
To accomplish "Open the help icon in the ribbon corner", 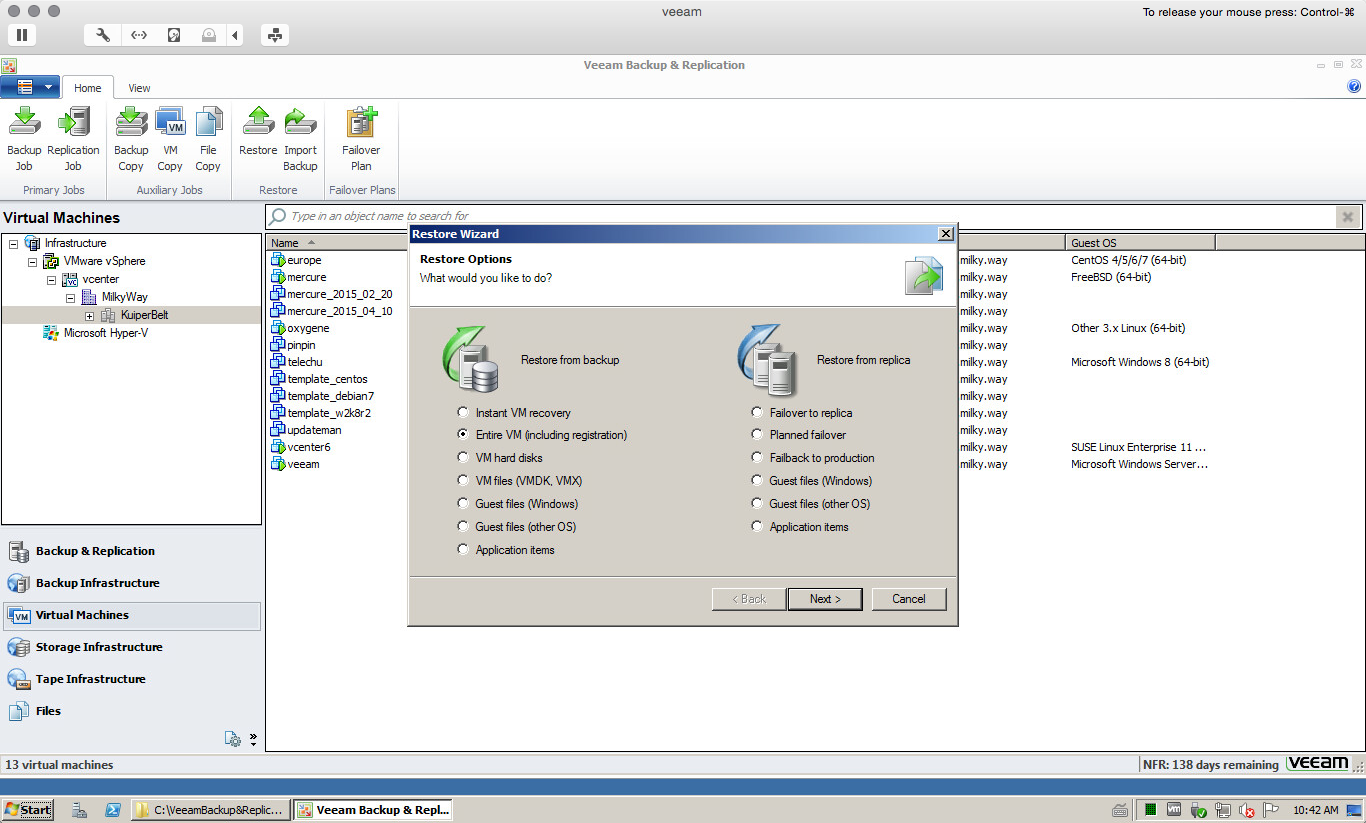I will coord(1354,87).
